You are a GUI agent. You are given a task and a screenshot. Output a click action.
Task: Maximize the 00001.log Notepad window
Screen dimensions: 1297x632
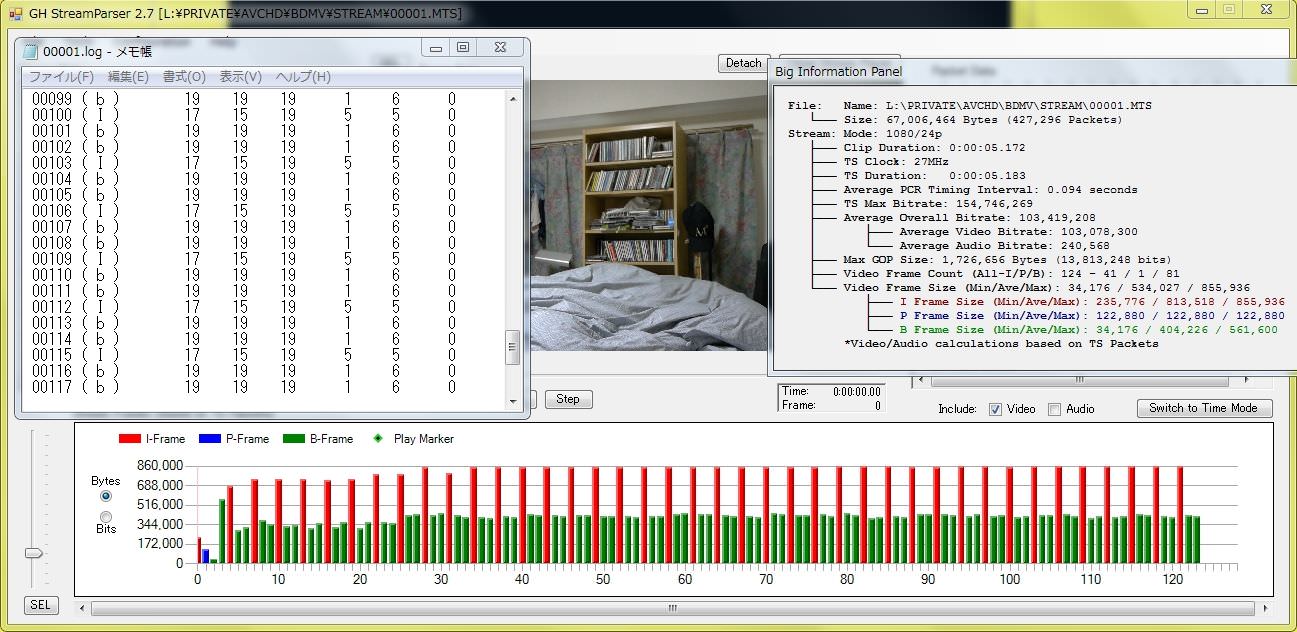pyautogui.click(x=463, y=48)
